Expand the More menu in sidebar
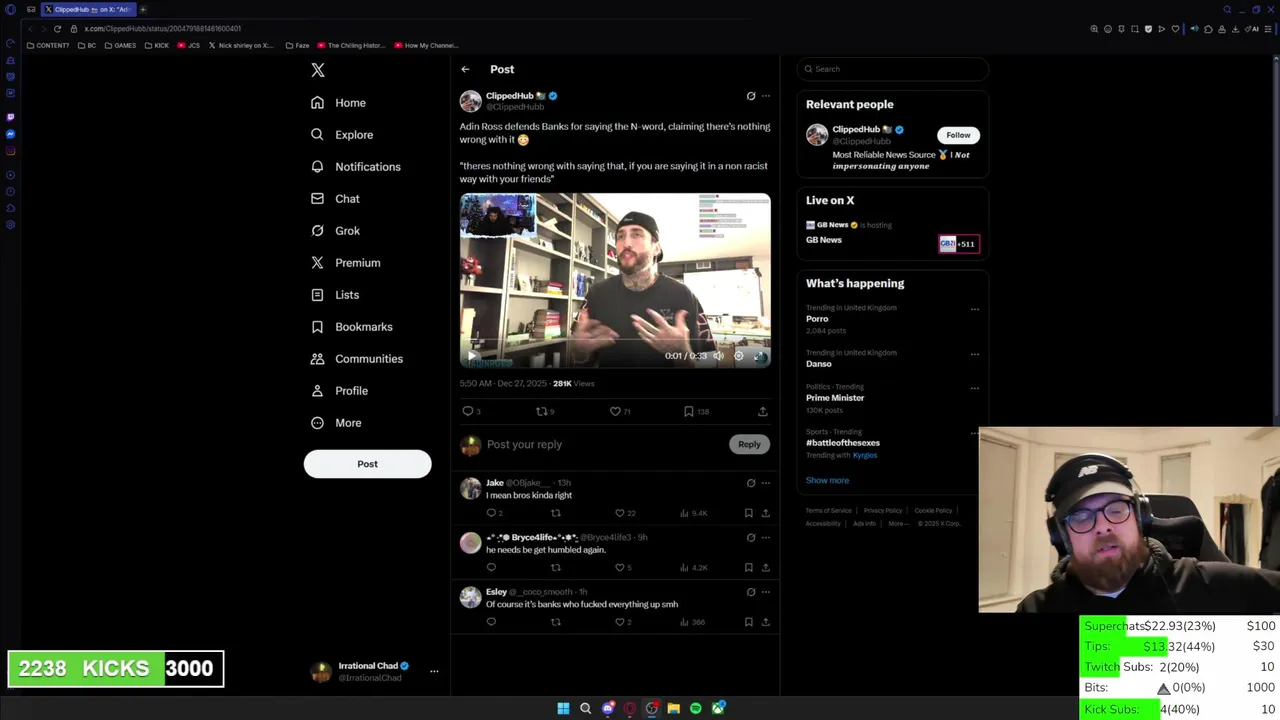 [336, 423]
